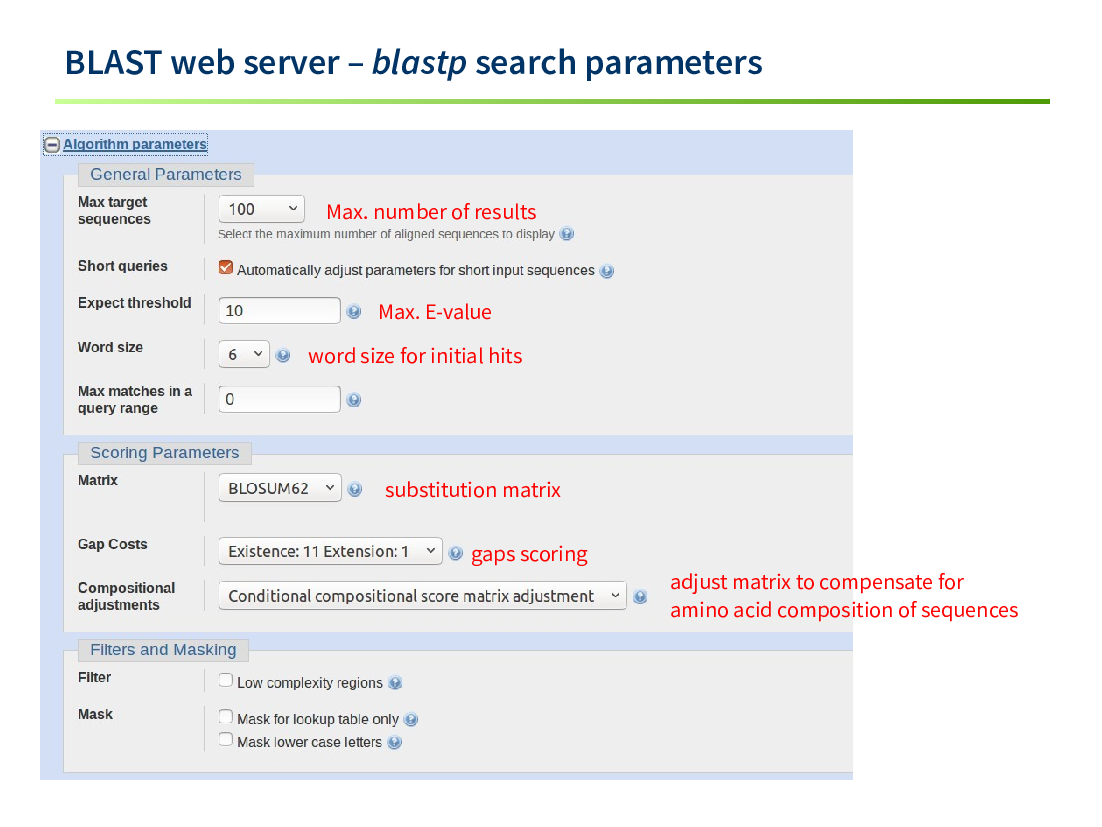1102x827 pixels.
Task: Uncheck automatically adjust parameters for short queries
Action: tap(226, 268)
